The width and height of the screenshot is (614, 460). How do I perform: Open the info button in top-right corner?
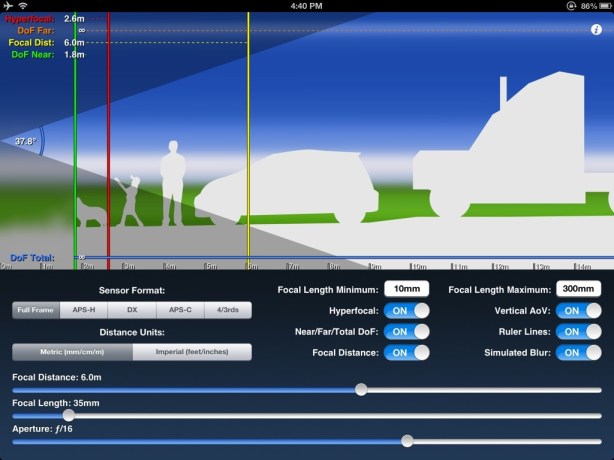596,30
